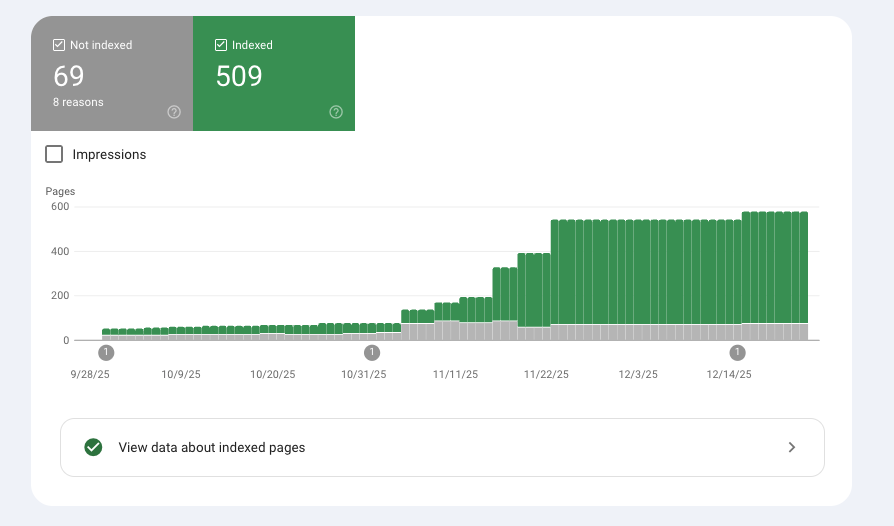Viewport: 894px width, 526px height.
Task: Click the 10/20/25 date label
Action: tap(273, 374)
